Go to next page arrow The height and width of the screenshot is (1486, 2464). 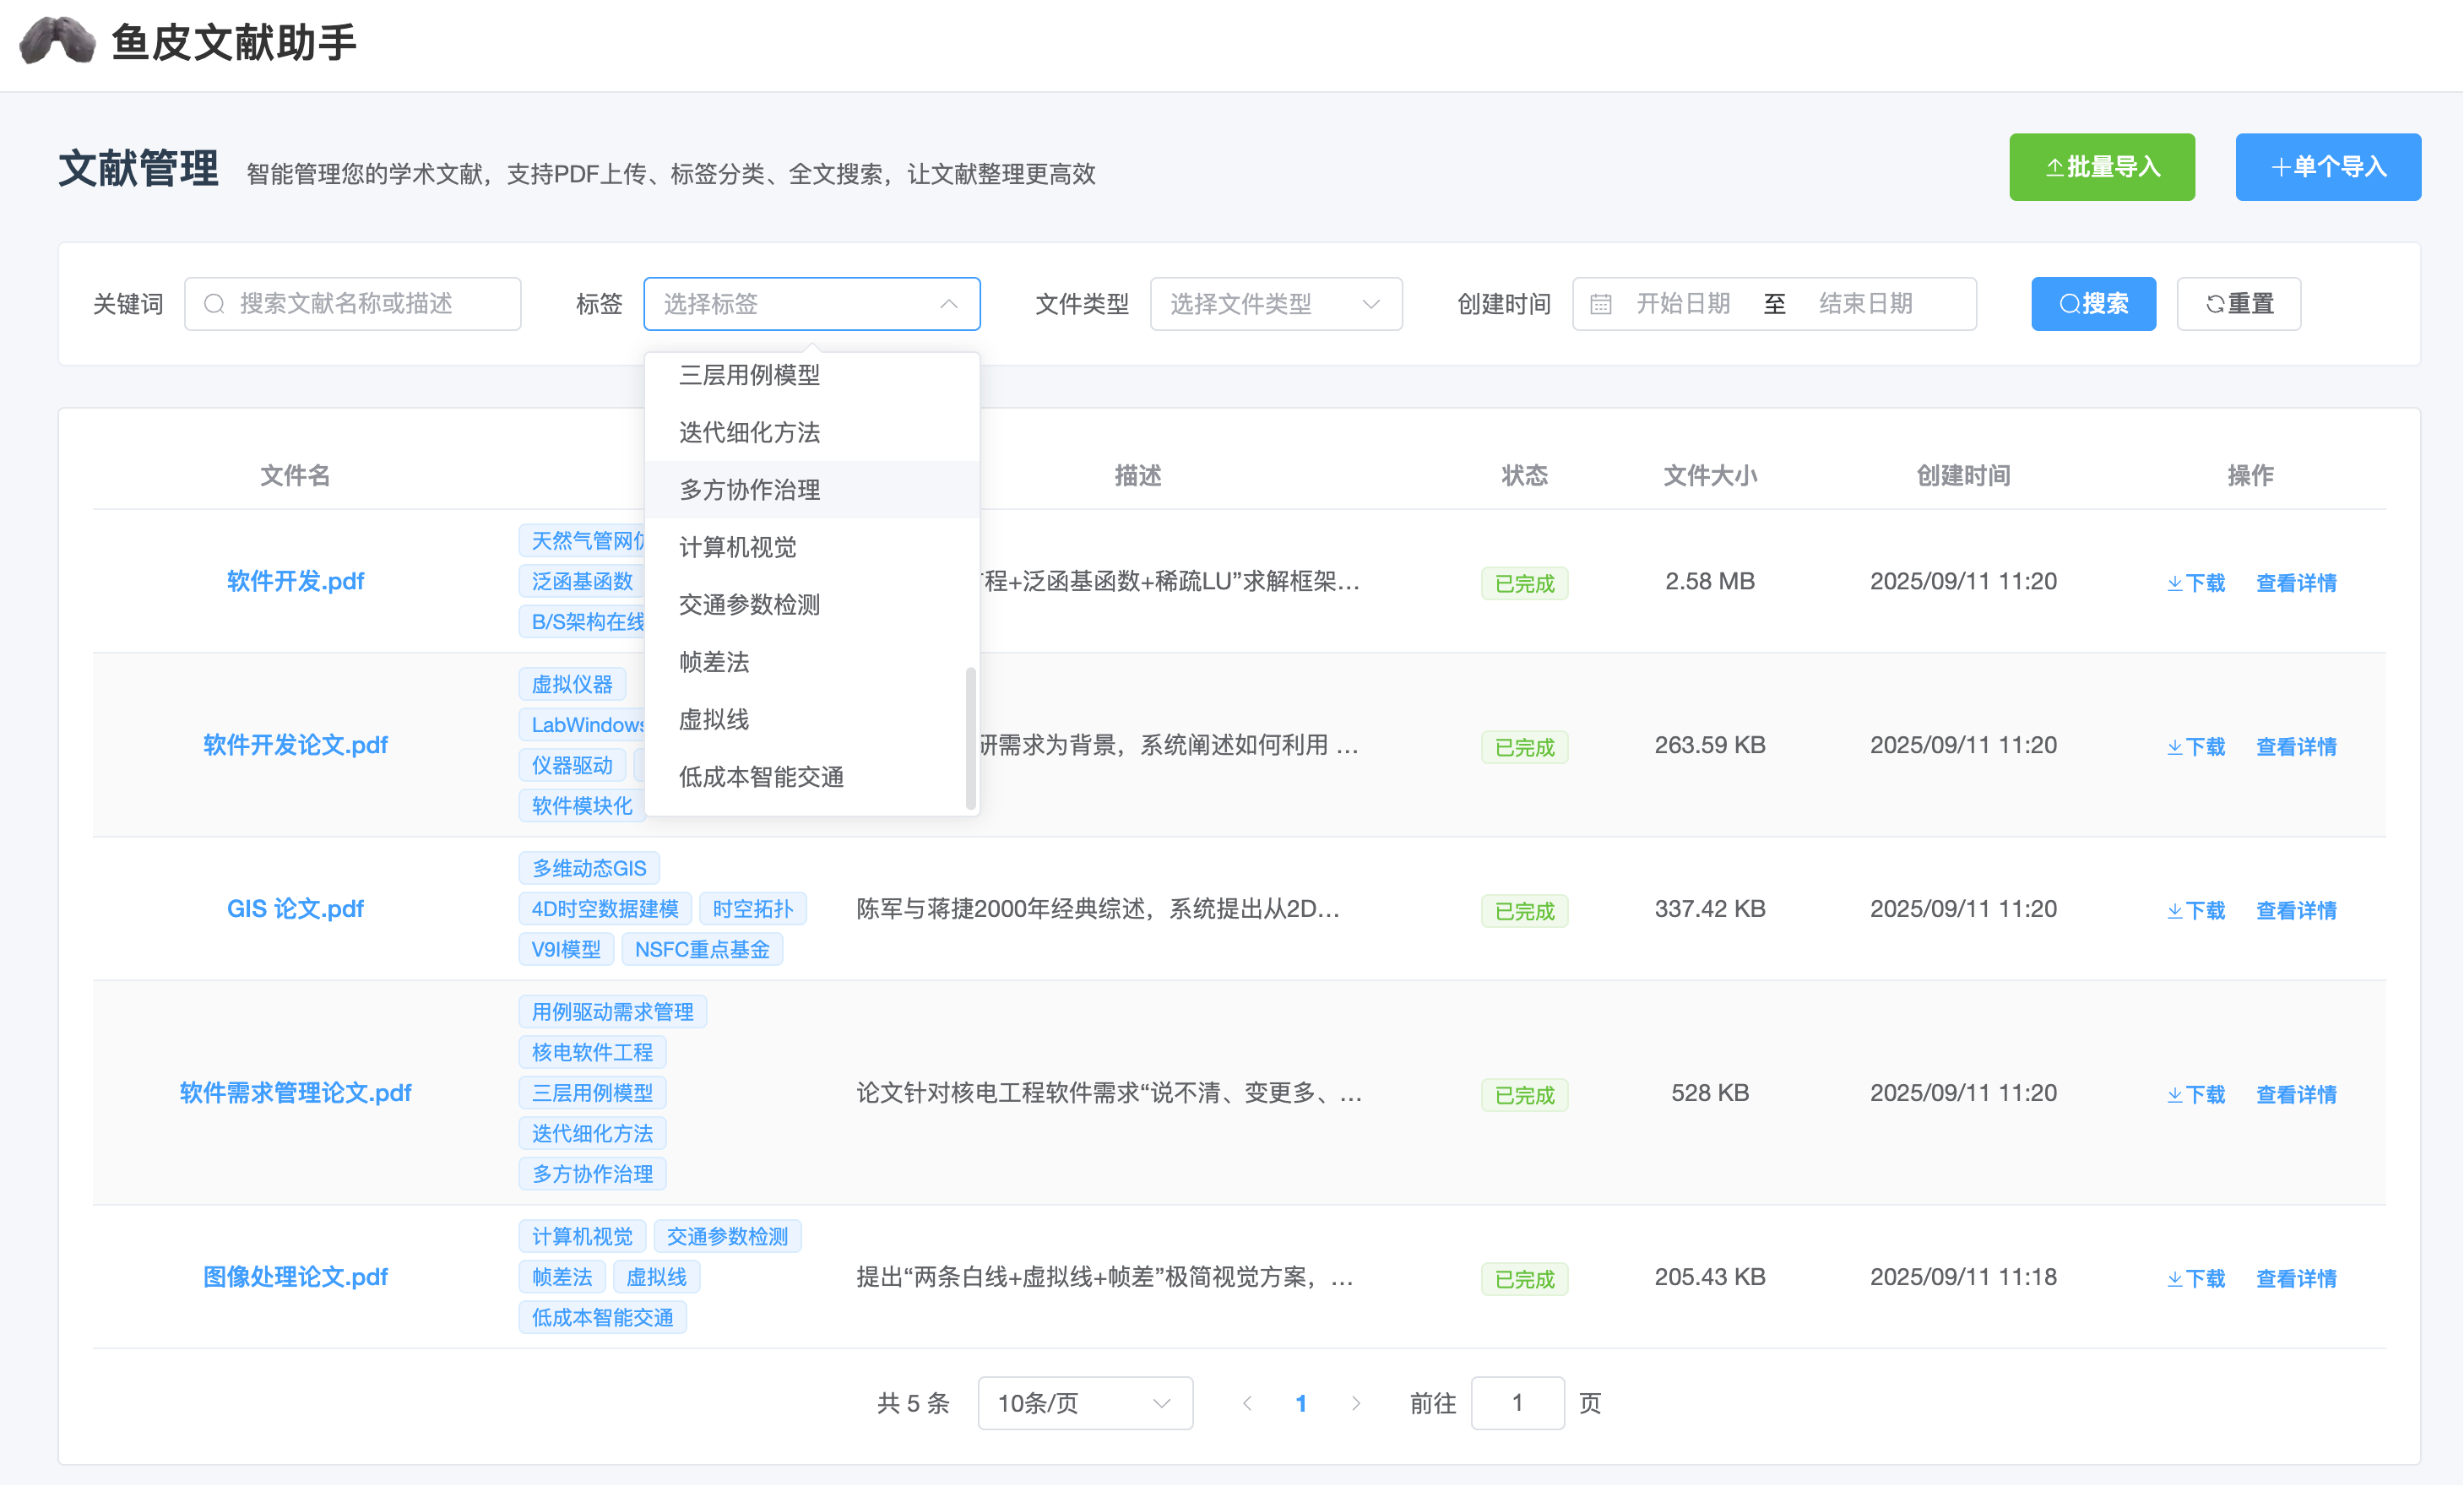[1355, 1403]
